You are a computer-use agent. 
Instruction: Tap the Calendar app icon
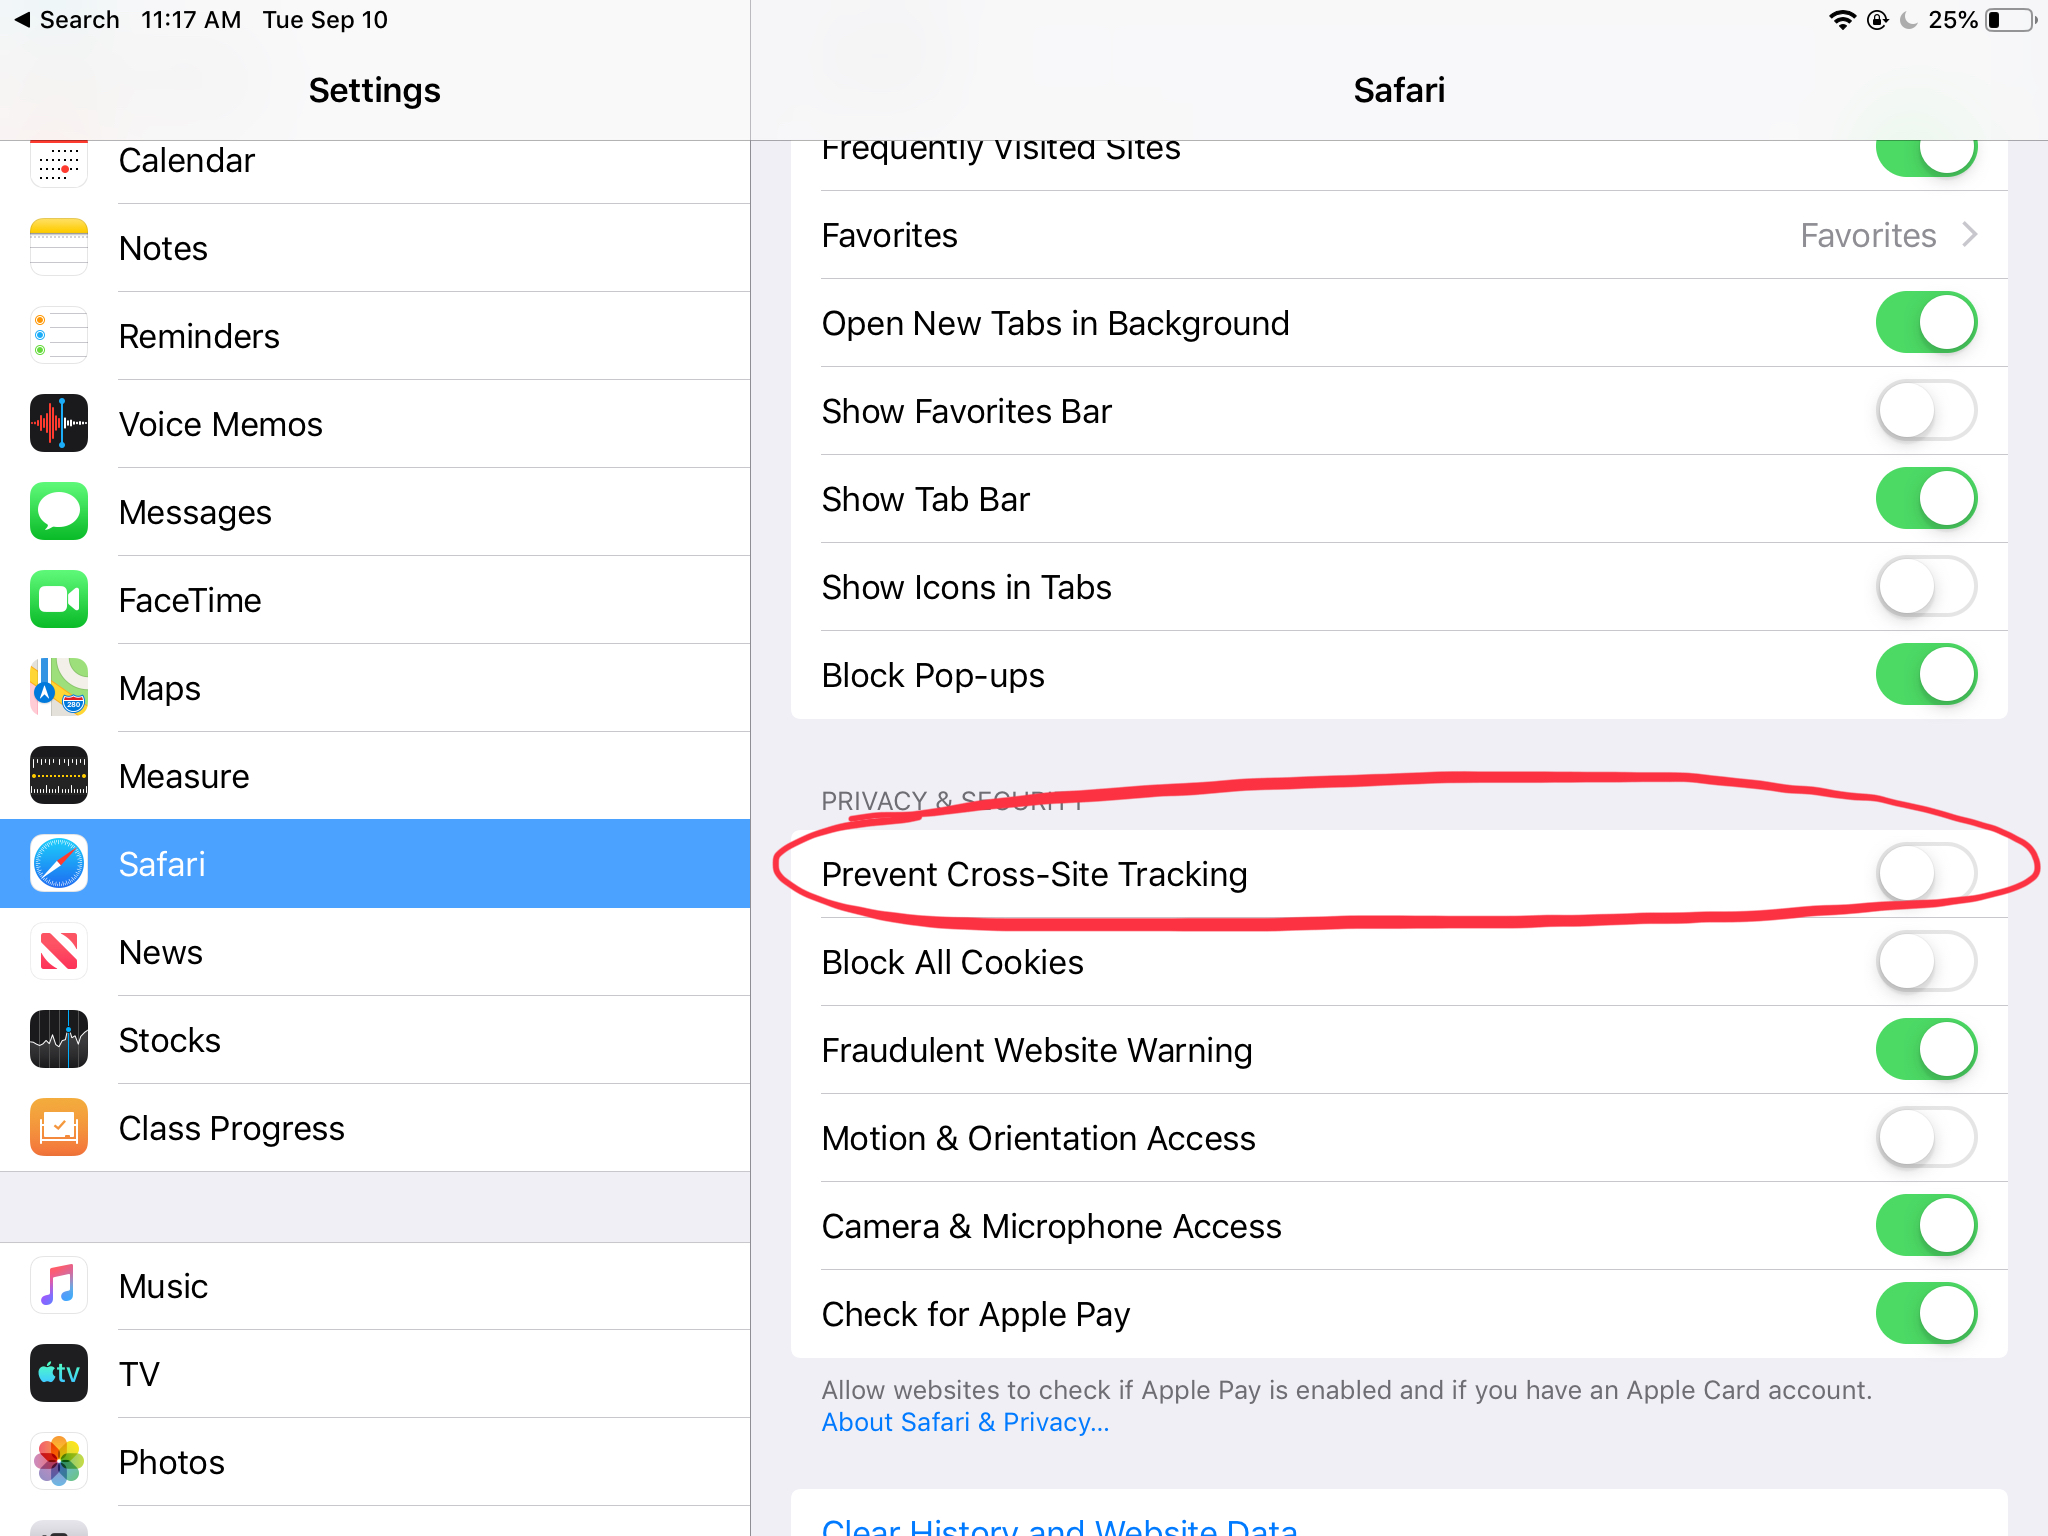click(x=59, y=164)
